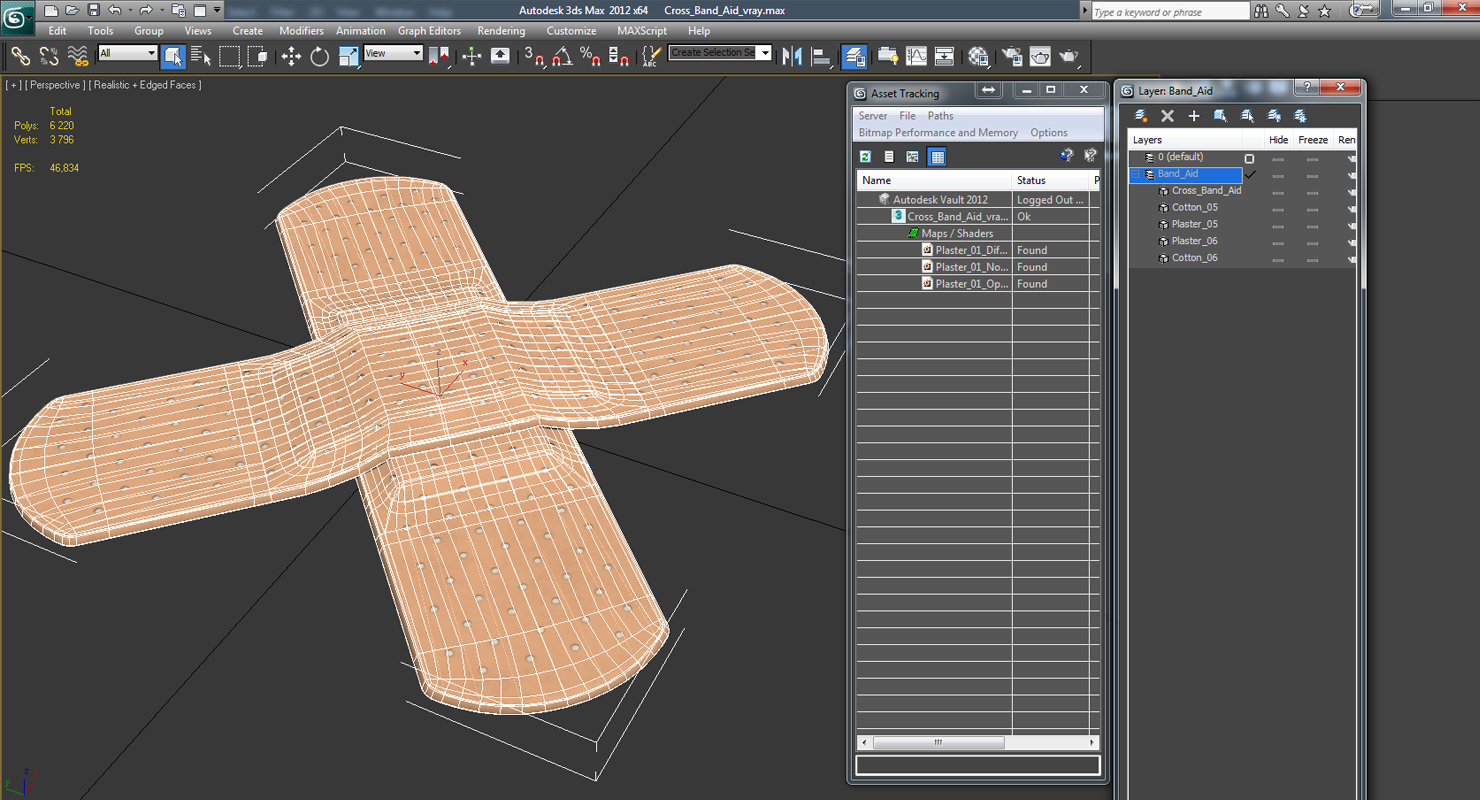1480x800 pixels.
Task: Open Render Setup teapot icon
Action: coord(1012,57)
